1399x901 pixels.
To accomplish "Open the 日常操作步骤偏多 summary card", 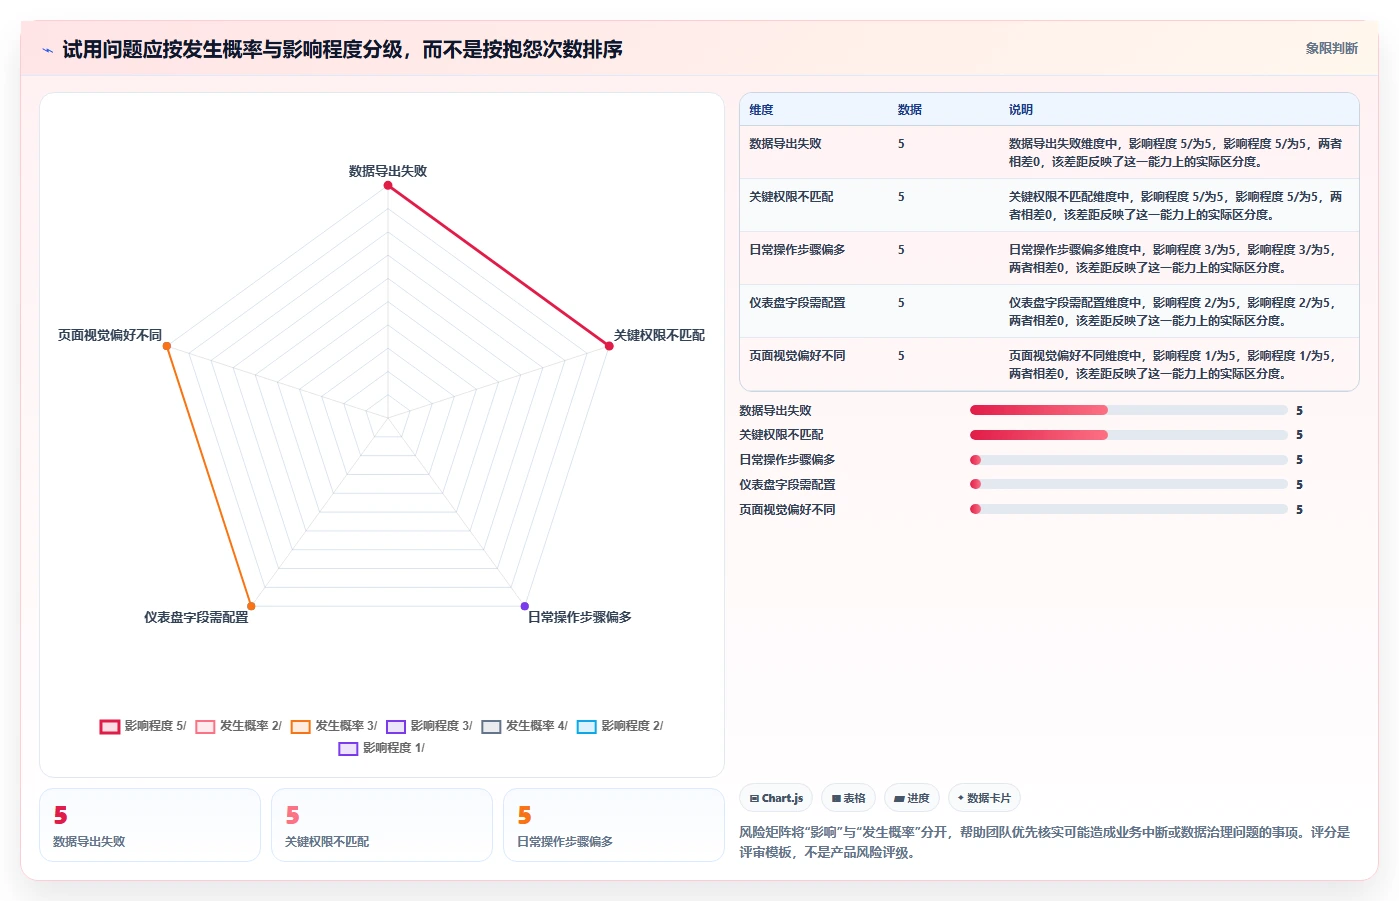I will pos(614,825).
